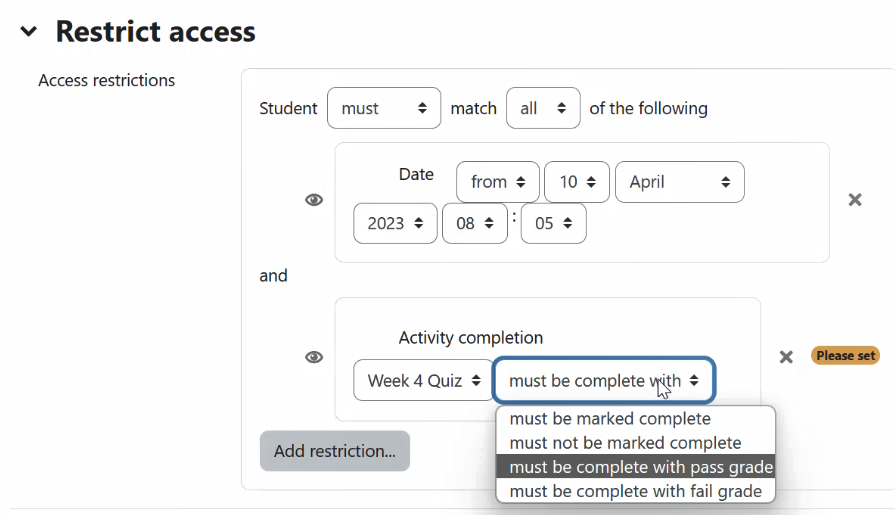Open the 2023 year dropdown

(x=395, y=223)
